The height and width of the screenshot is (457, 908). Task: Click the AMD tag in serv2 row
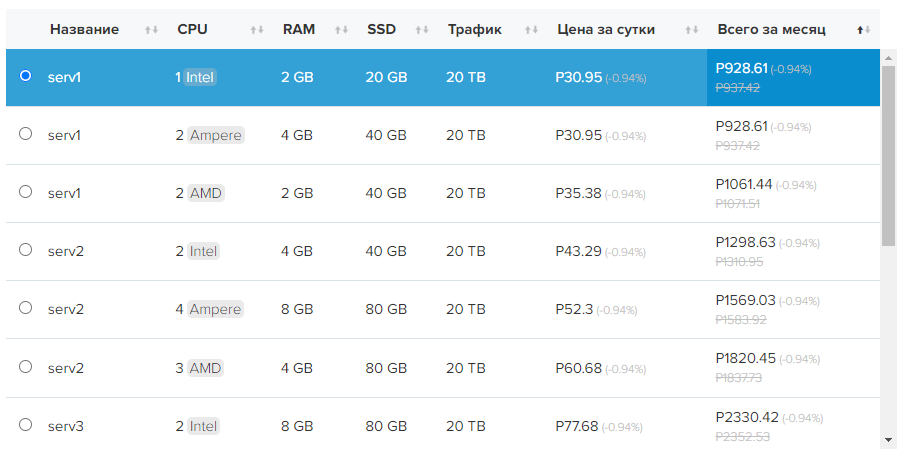205,368
